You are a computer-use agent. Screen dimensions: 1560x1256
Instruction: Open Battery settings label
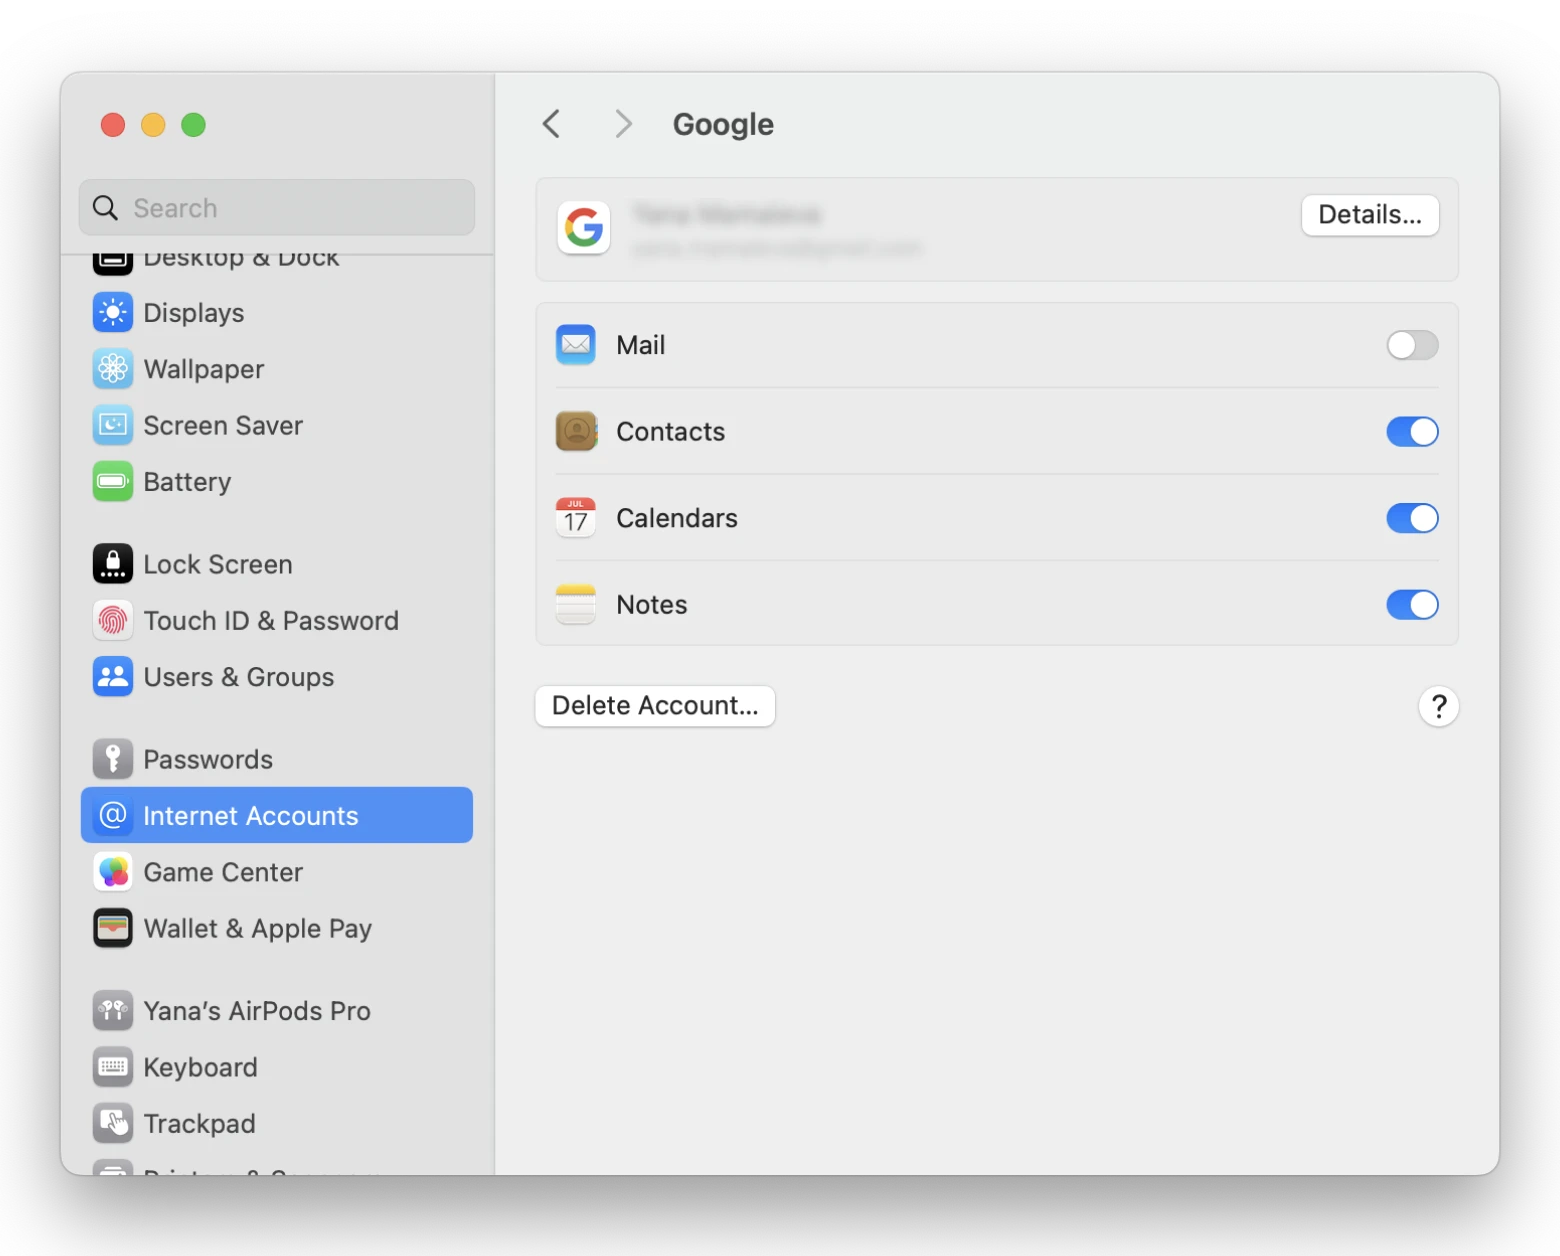pos(187,482)
